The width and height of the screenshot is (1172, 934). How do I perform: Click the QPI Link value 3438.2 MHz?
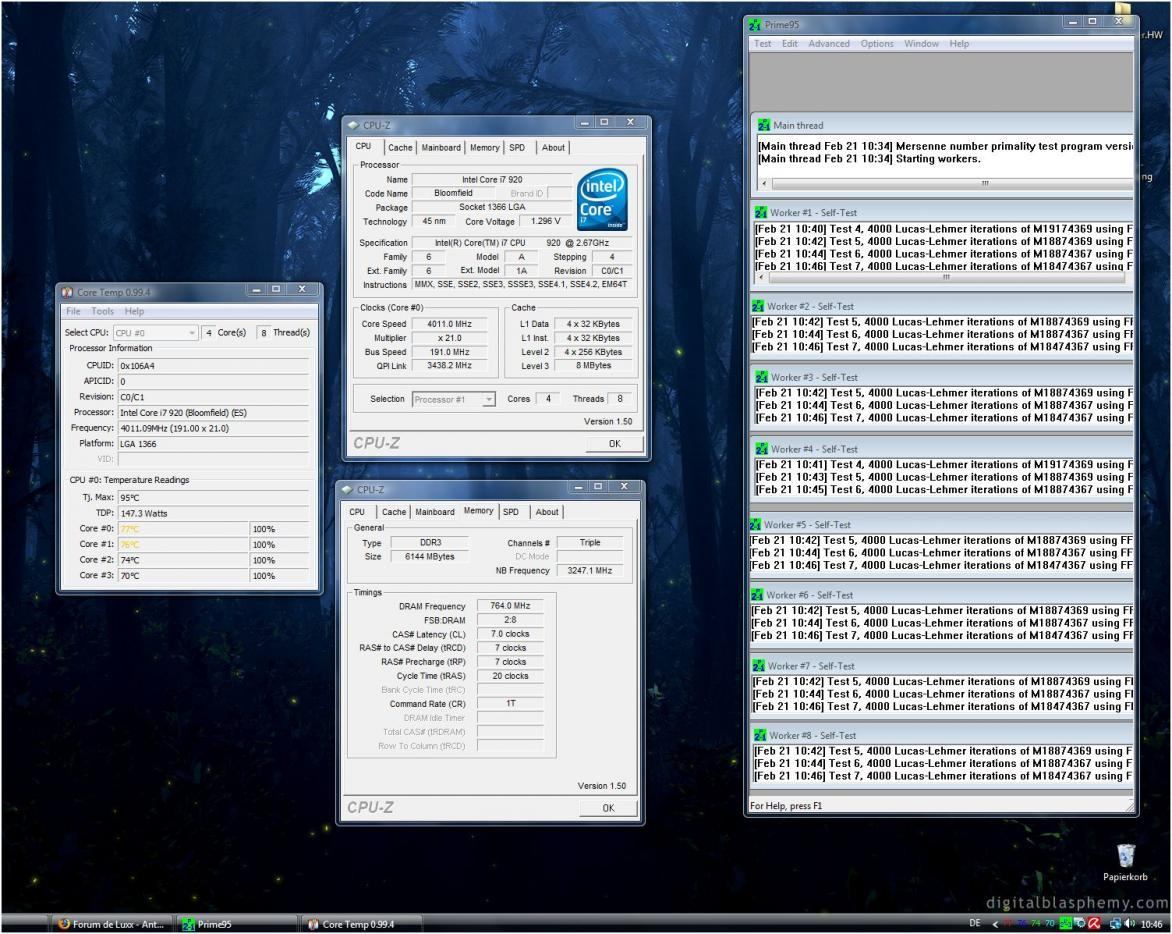tap(449, 366)
